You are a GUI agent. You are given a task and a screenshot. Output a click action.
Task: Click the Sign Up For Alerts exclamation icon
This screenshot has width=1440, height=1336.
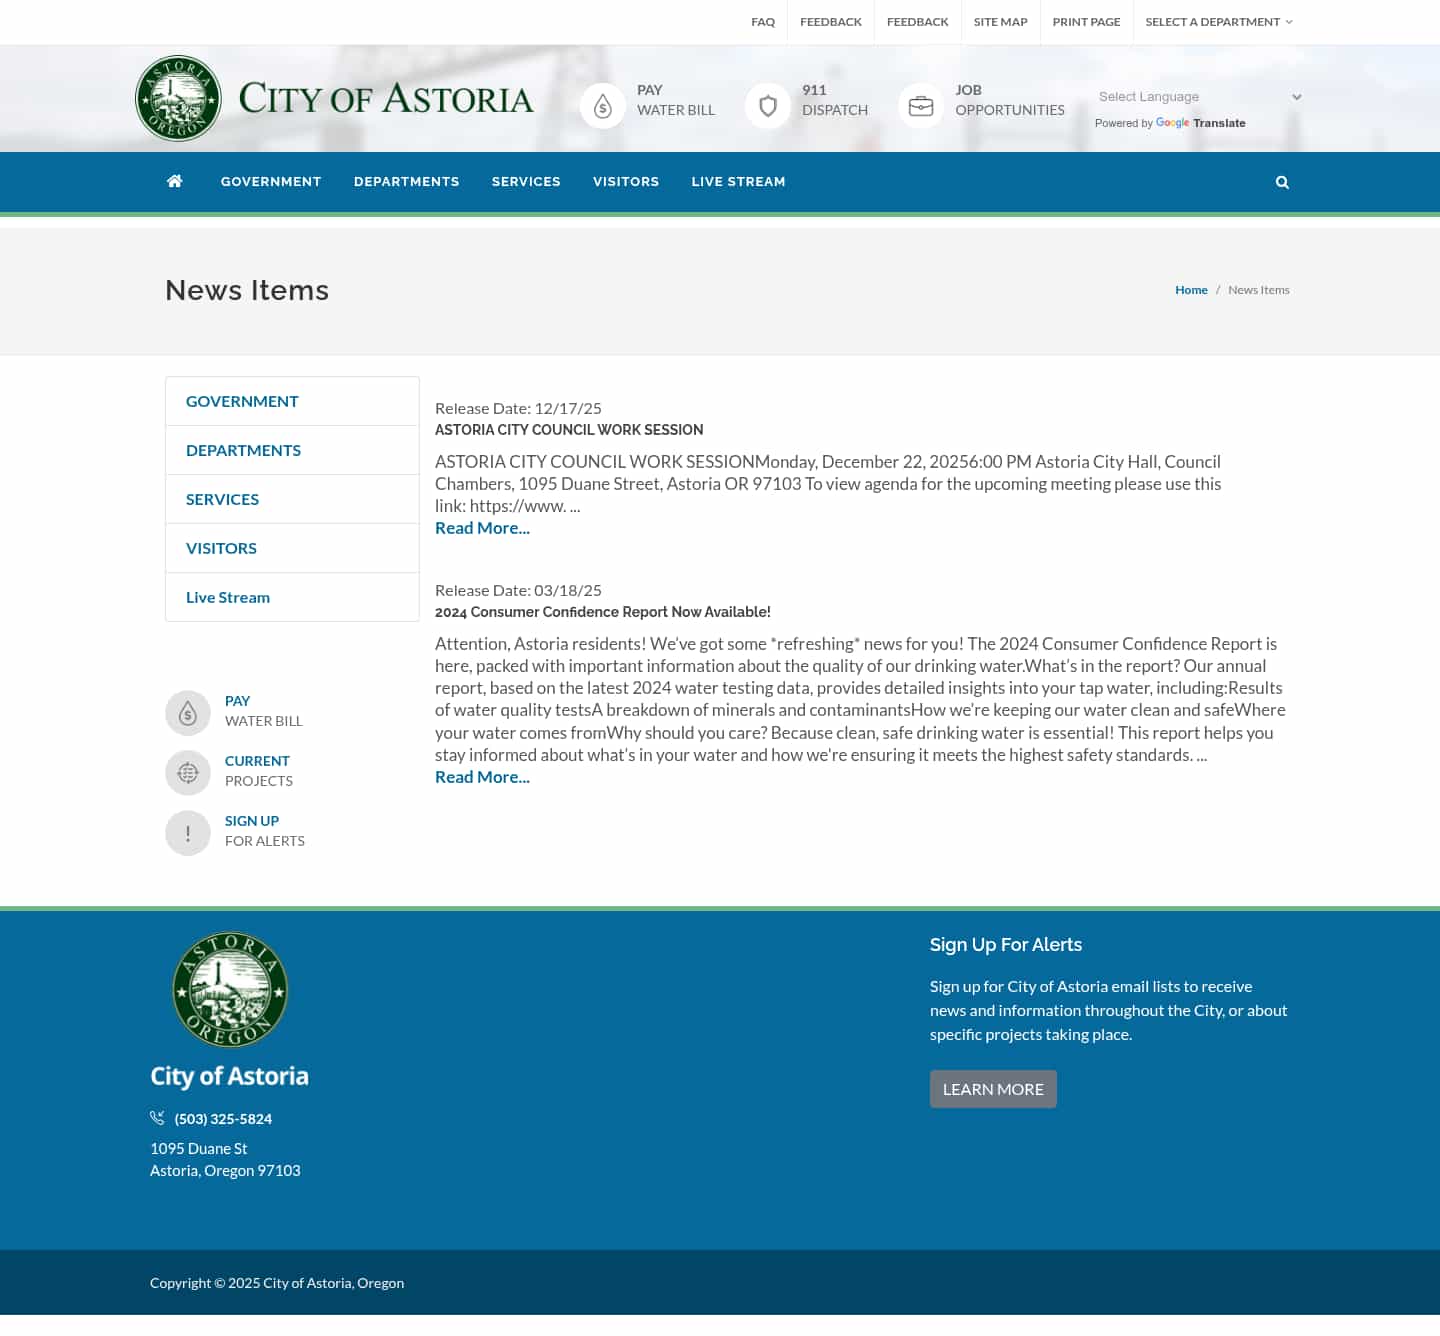[x=188, y=832]
